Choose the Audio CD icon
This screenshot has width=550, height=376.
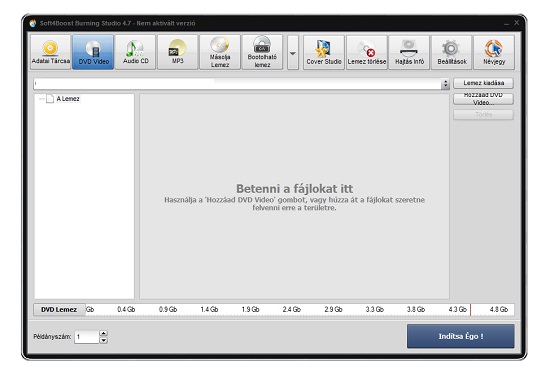[x=135, y=52]
